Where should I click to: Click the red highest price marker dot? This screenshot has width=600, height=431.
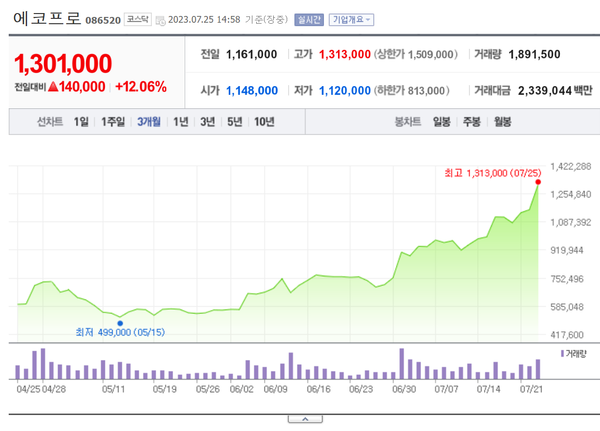tap(539, 182)
